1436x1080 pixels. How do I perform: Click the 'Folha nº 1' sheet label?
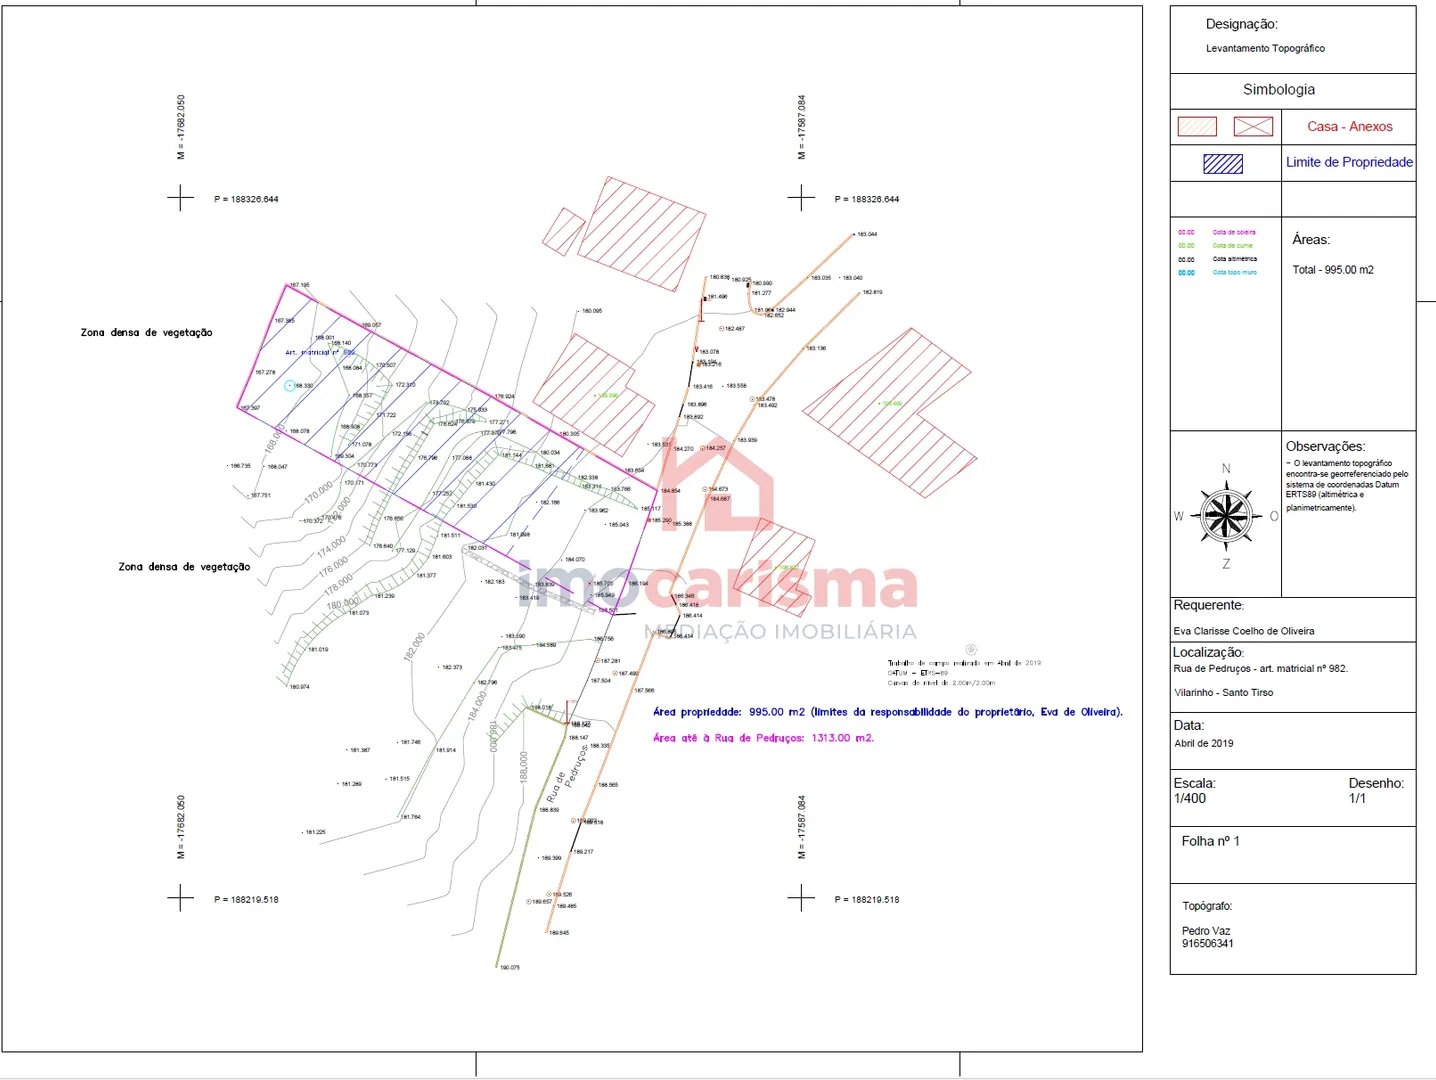click(x=1210, y=841)
